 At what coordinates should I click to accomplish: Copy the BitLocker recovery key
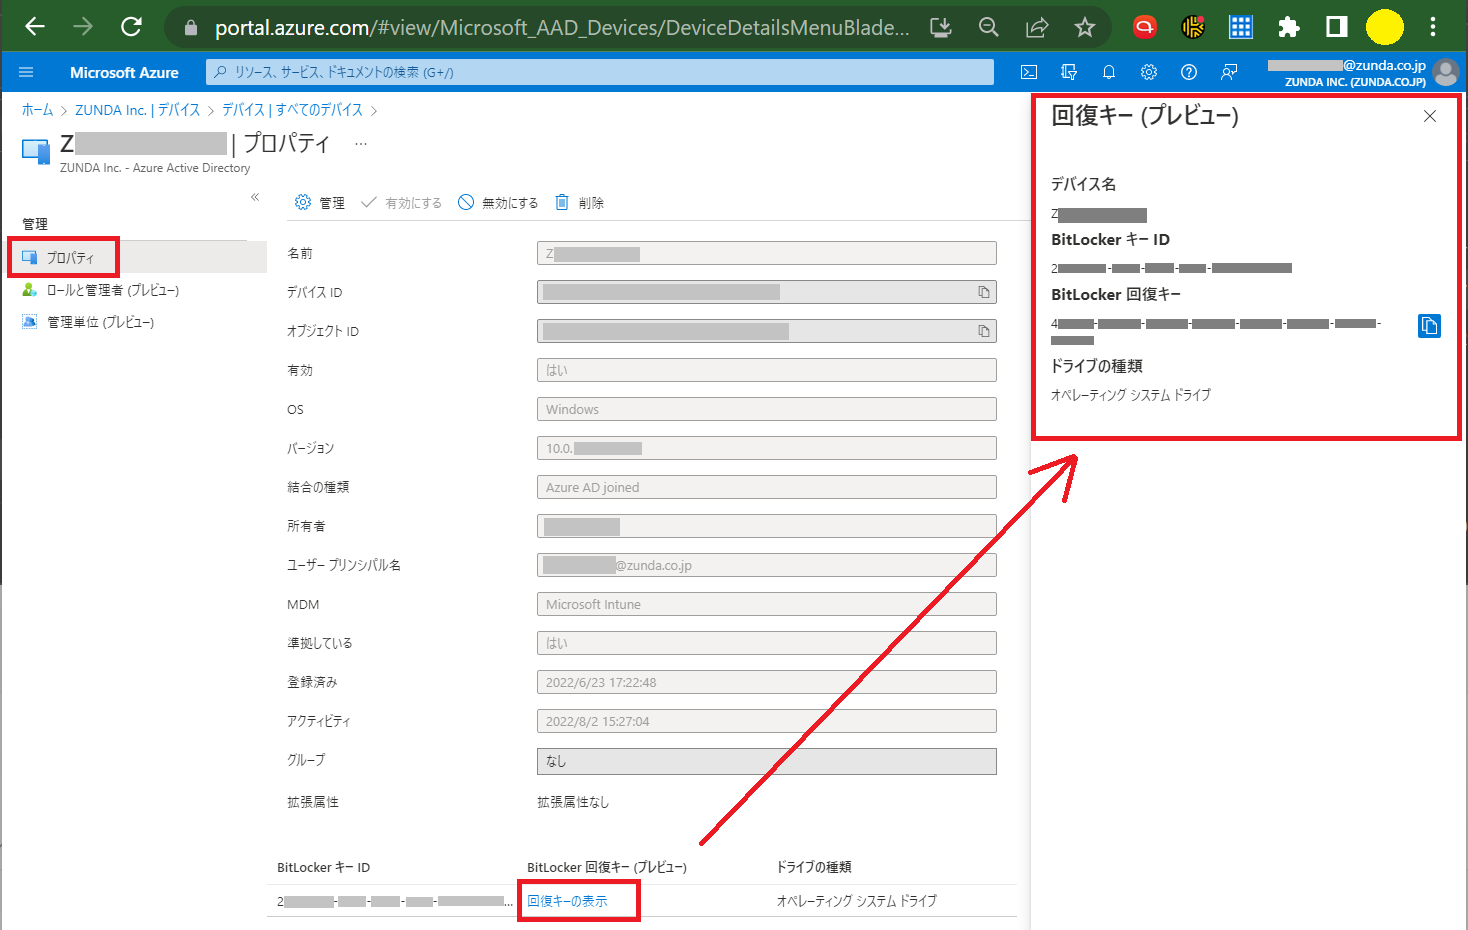1430,326
